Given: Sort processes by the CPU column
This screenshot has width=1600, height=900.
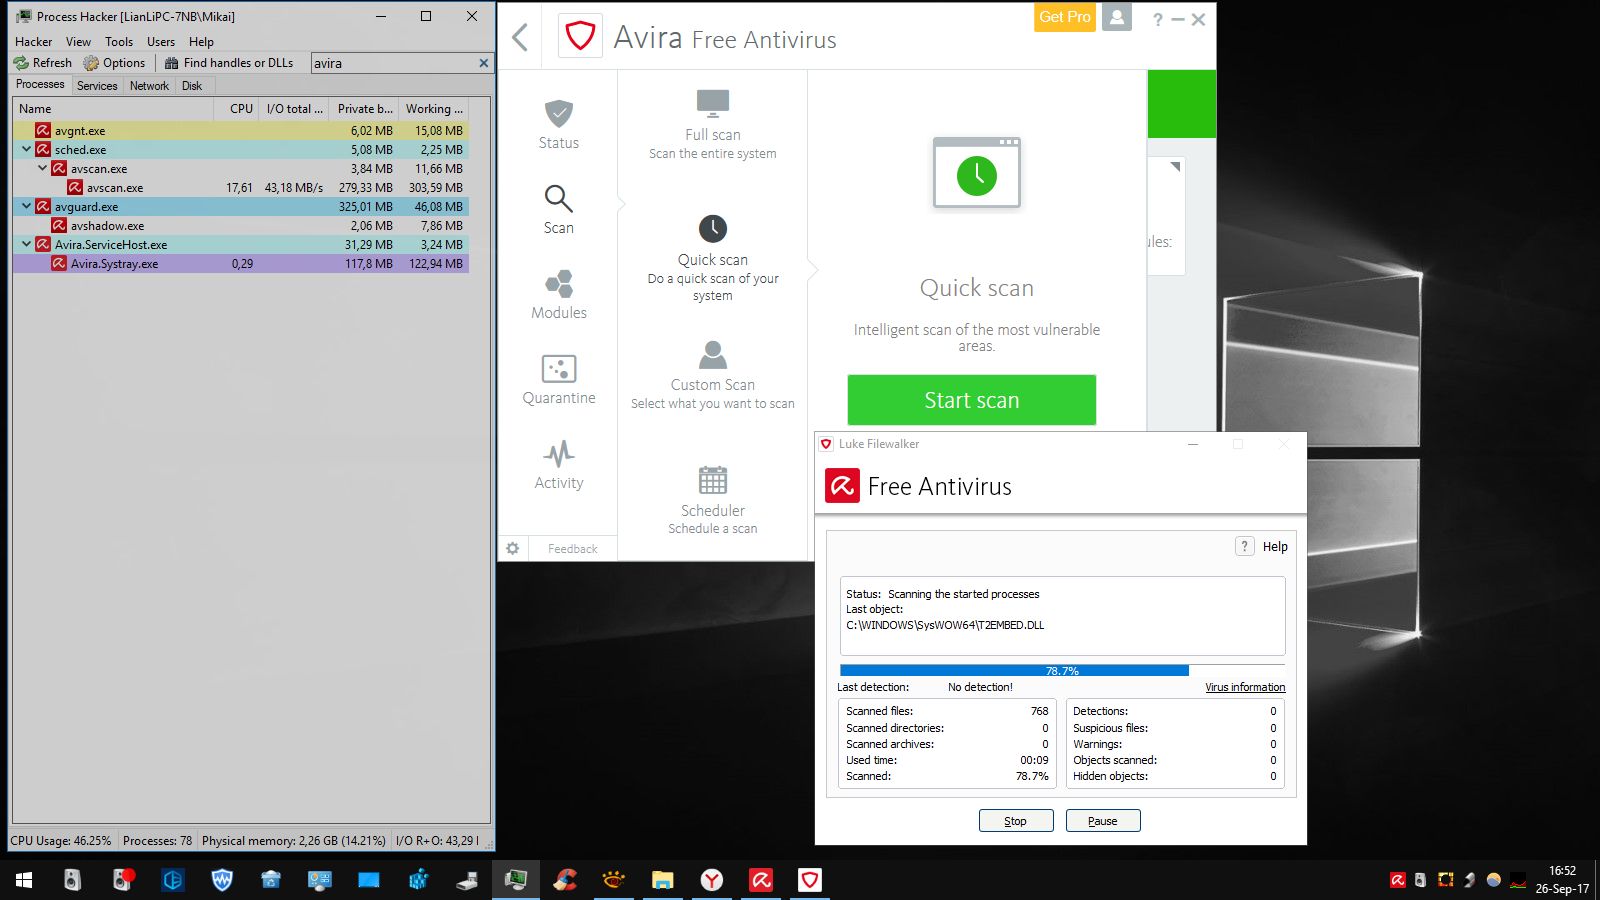Looking at the screenshot, I should (x=236, y=109).
